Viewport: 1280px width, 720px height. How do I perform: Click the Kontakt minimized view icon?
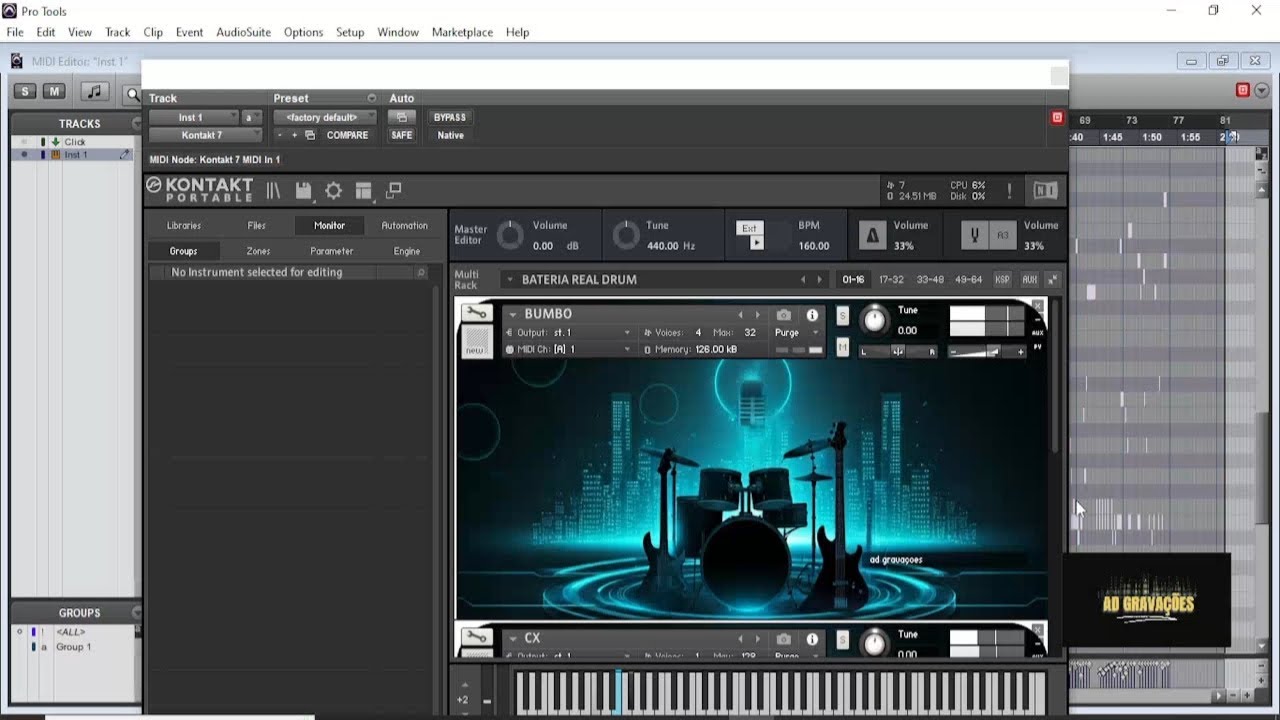(x=394, y=190)
